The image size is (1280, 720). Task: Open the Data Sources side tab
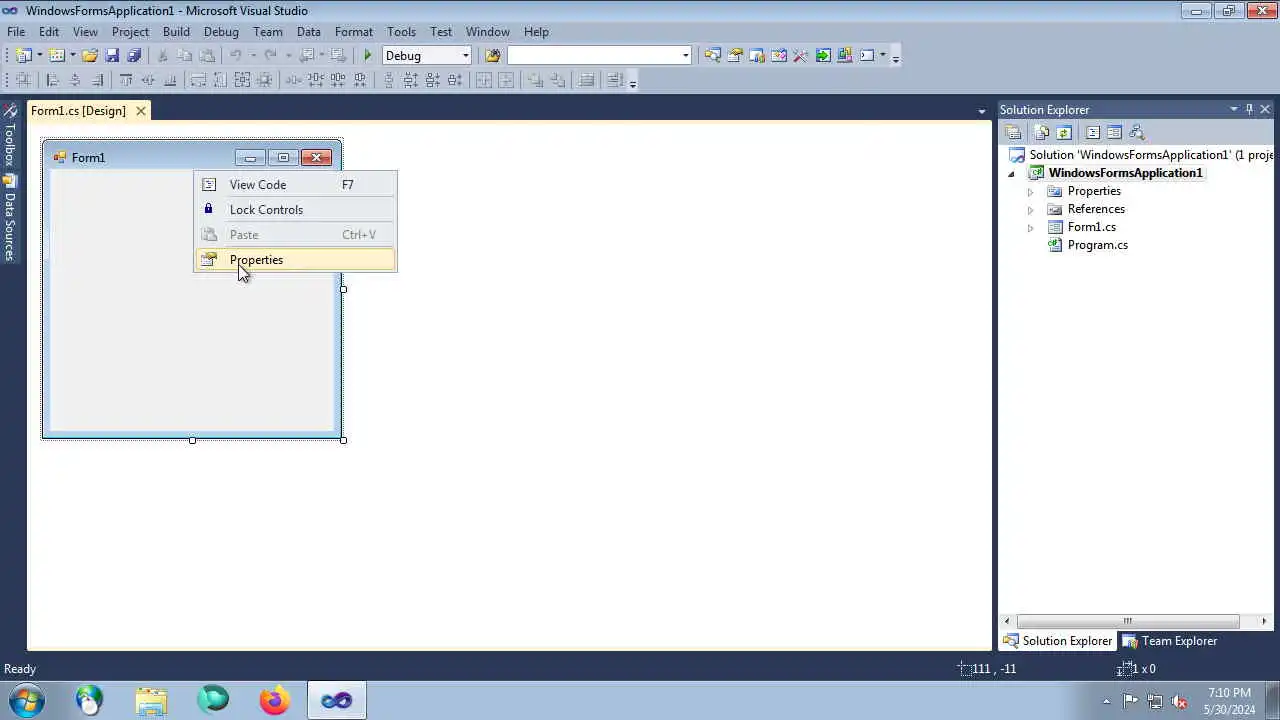click(x=10, y=219)
